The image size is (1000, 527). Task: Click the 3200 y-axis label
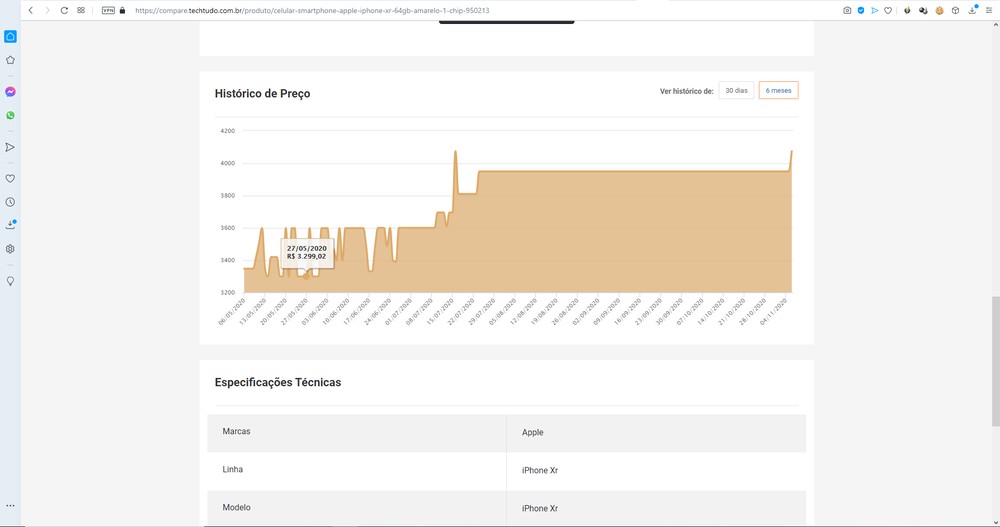[x=228, y=293]
